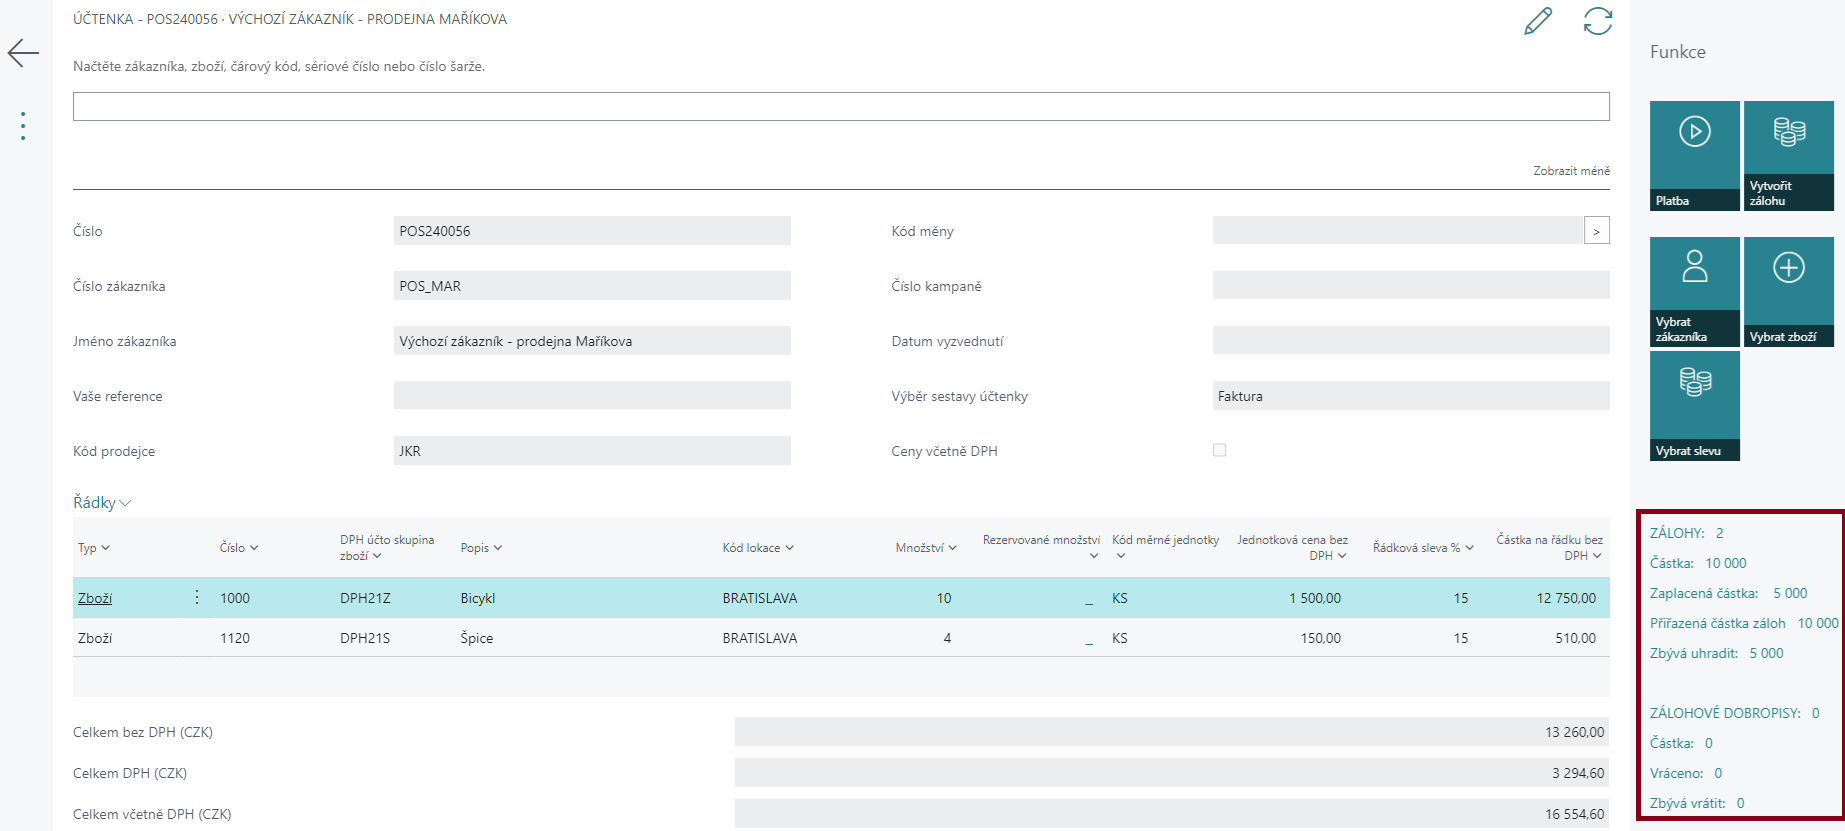Click Celkem DPH value 3 294,60
1845x831 pixels.
(1172, 773)
